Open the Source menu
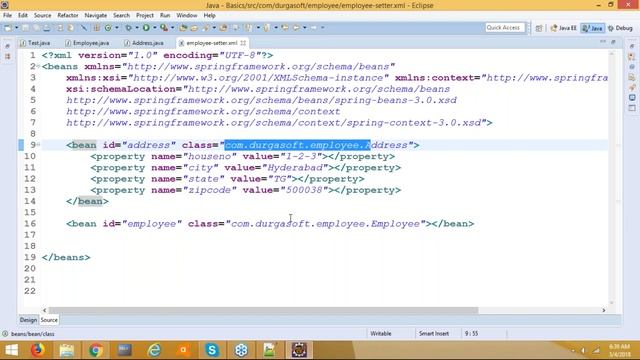The image size is (640, 360). [42, 16]
